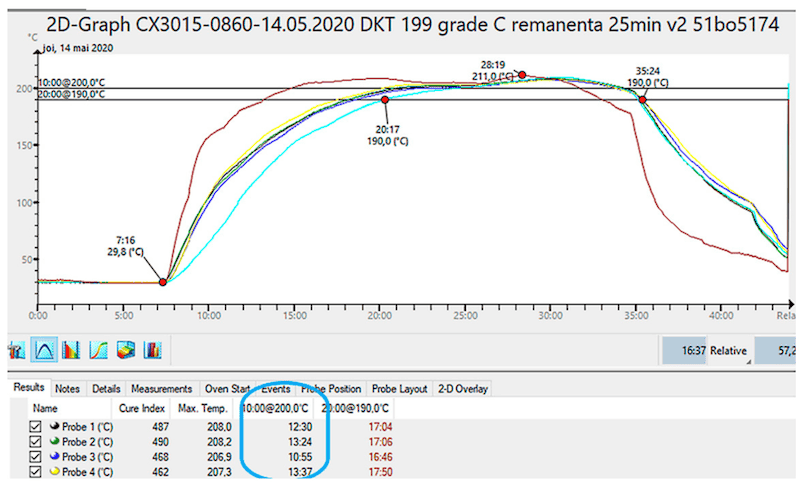
Task: Click the red time value 17:06
Action: tap(380, 442)
